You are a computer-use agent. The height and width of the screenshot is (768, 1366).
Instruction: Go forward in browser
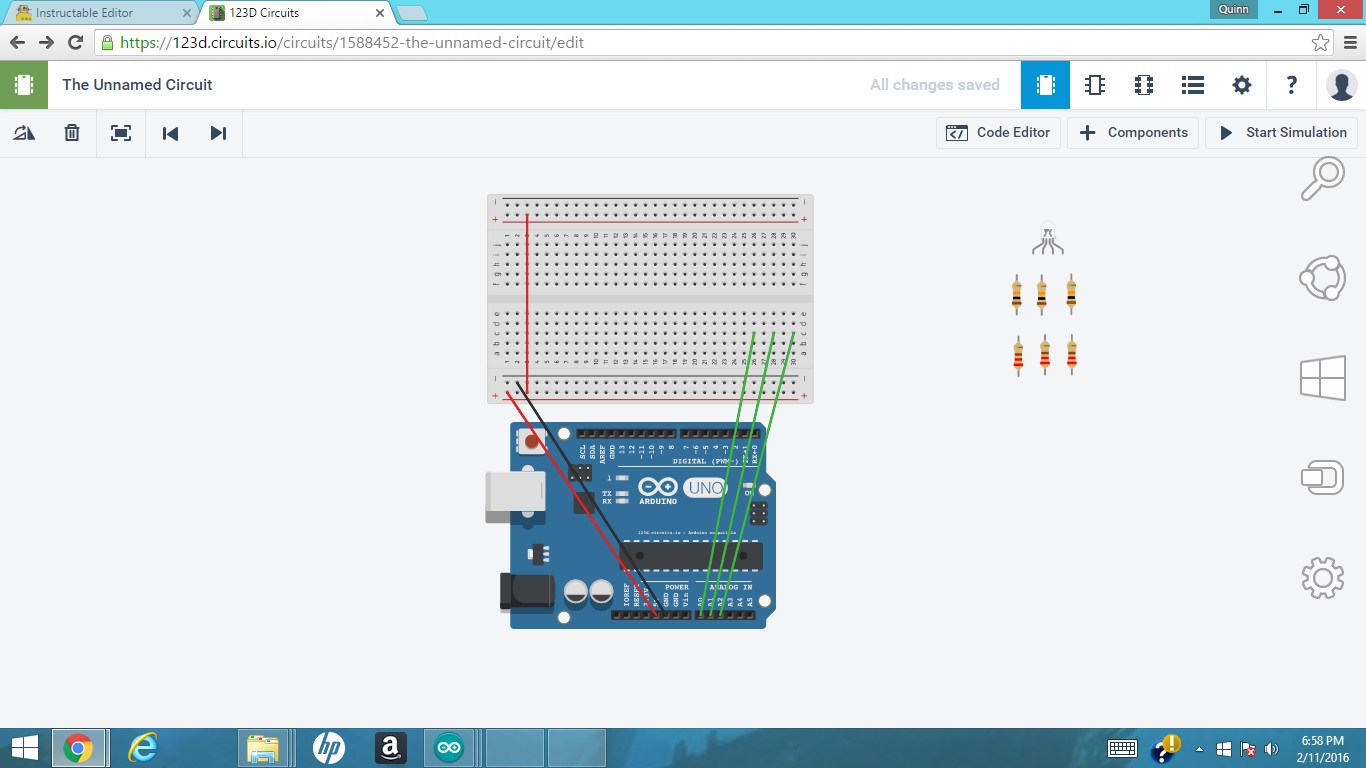pyautogui.click(x=46, y=43)
